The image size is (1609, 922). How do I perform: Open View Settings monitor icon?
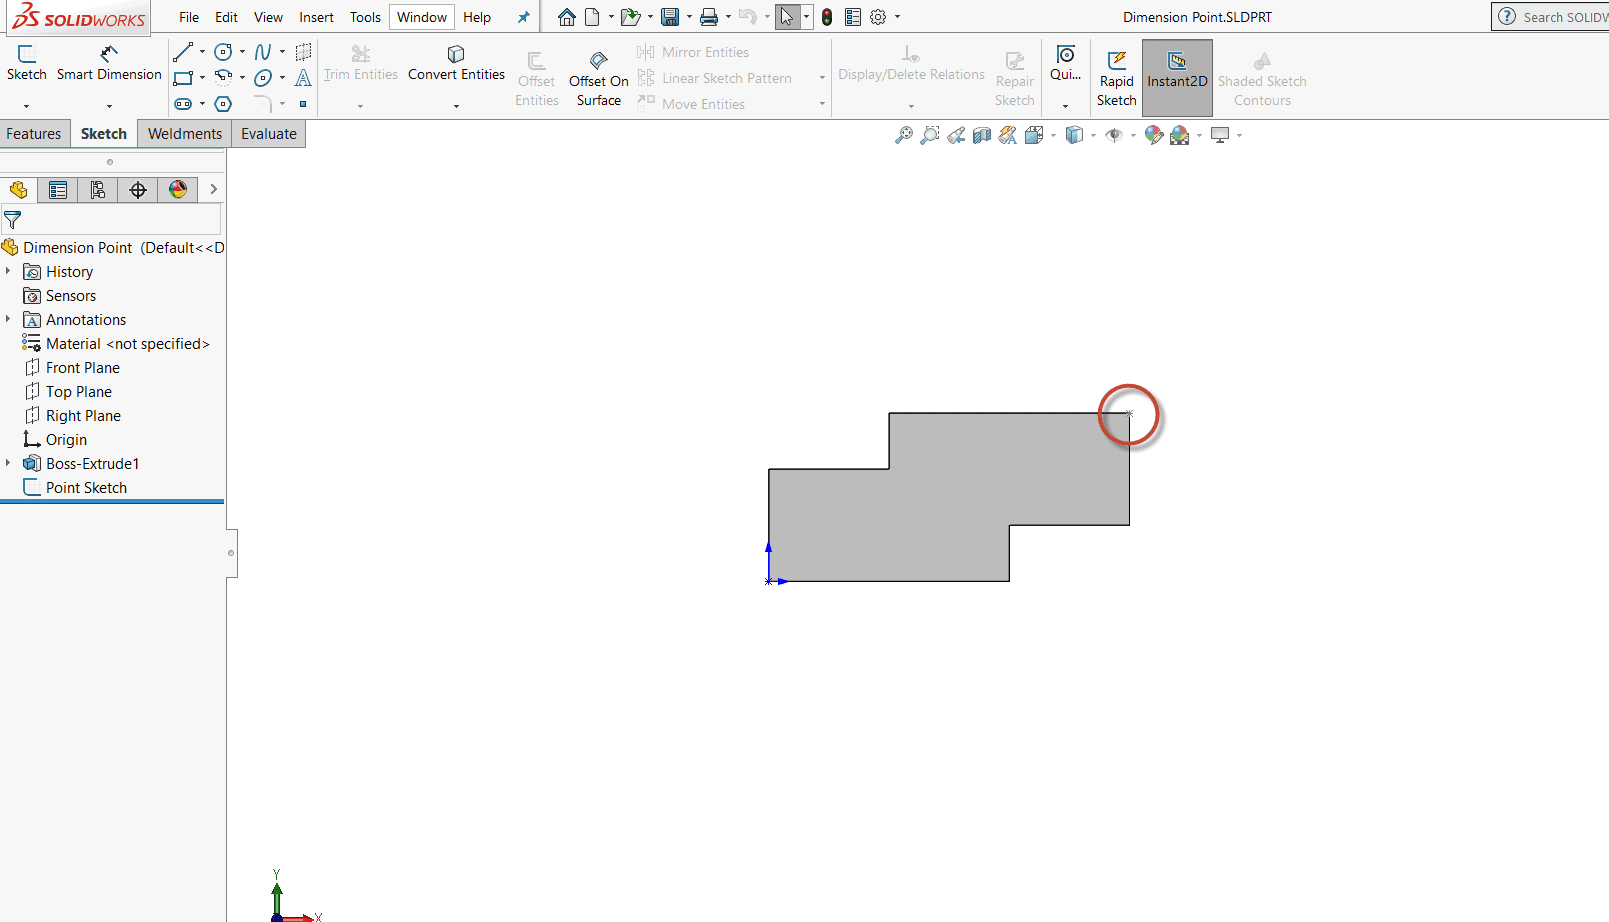click(1220, 135)
